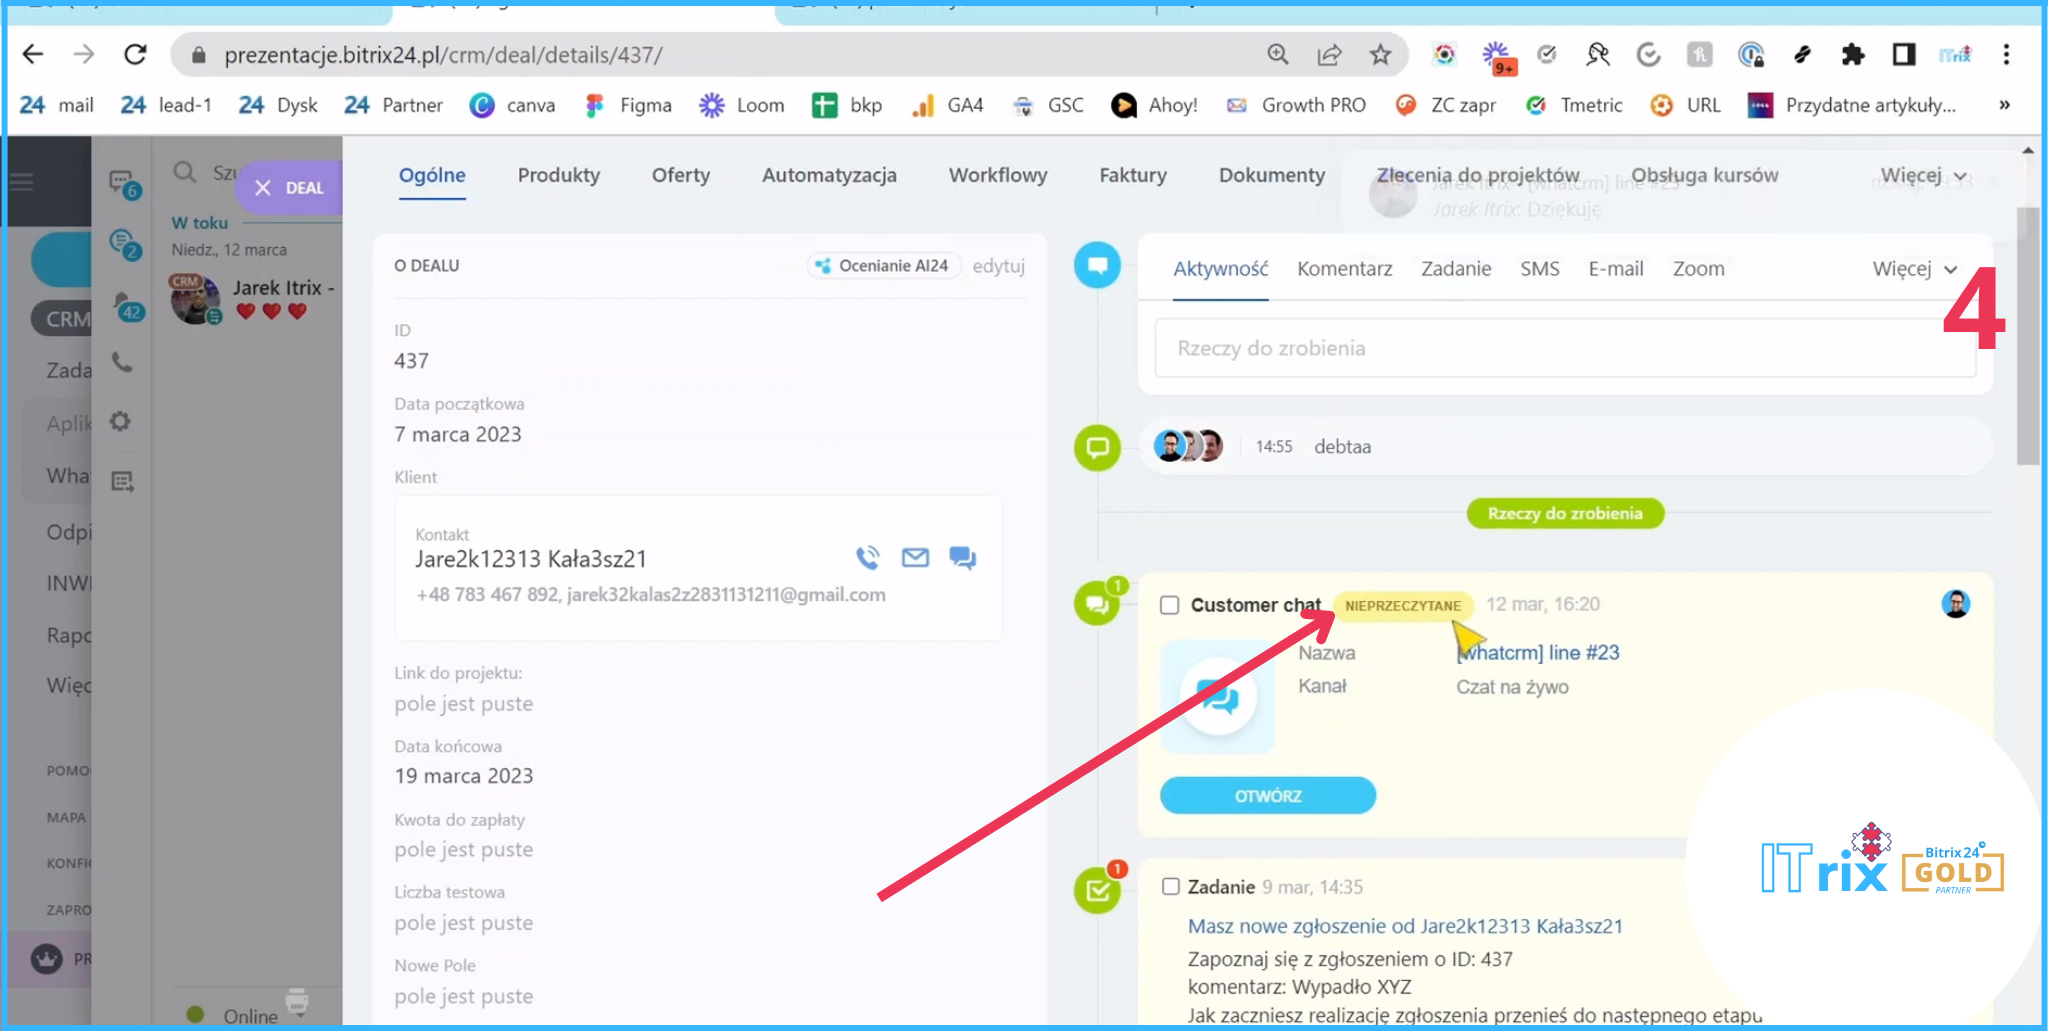This screenshot has width=2048, height=1031.
Task: Check the Zadanie task checkbox
Action: pyautogui.click(x=1170, y=887)
